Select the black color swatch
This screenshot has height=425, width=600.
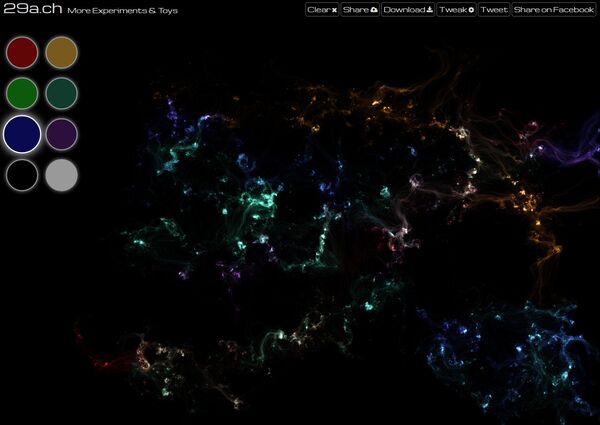pos(21,175)
